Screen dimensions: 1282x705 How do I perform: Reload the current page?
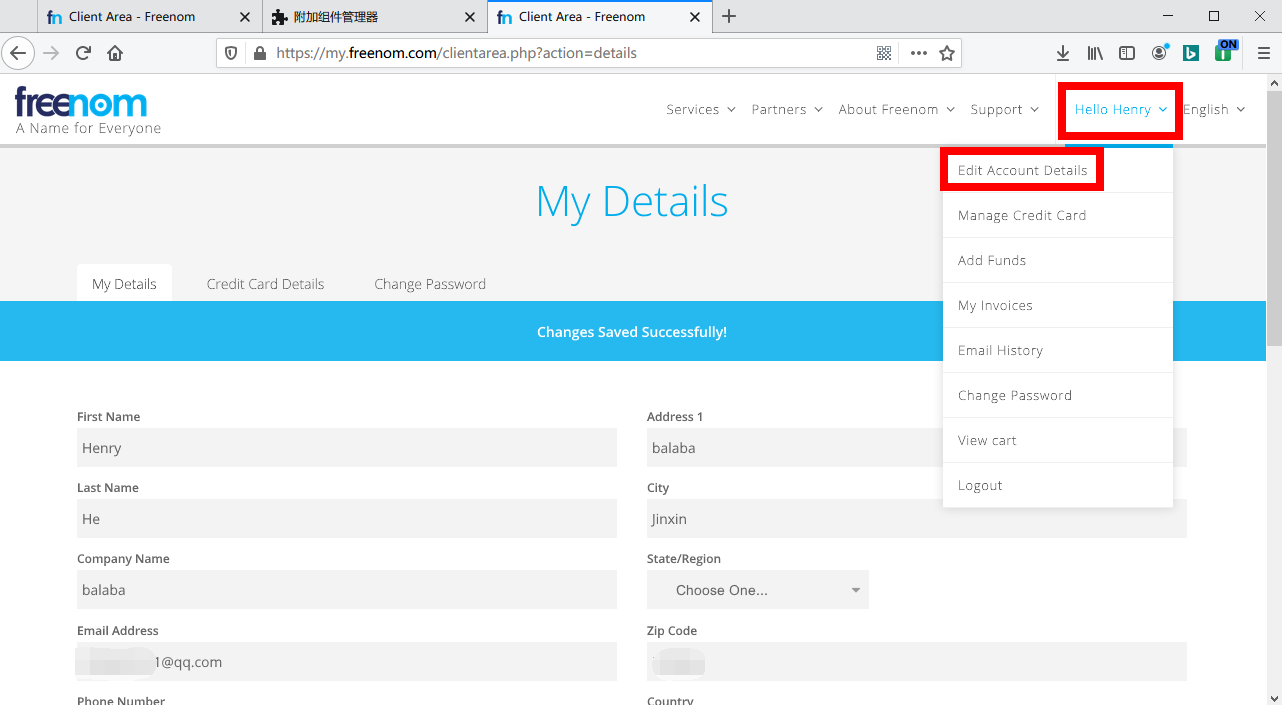pos(84,53)
